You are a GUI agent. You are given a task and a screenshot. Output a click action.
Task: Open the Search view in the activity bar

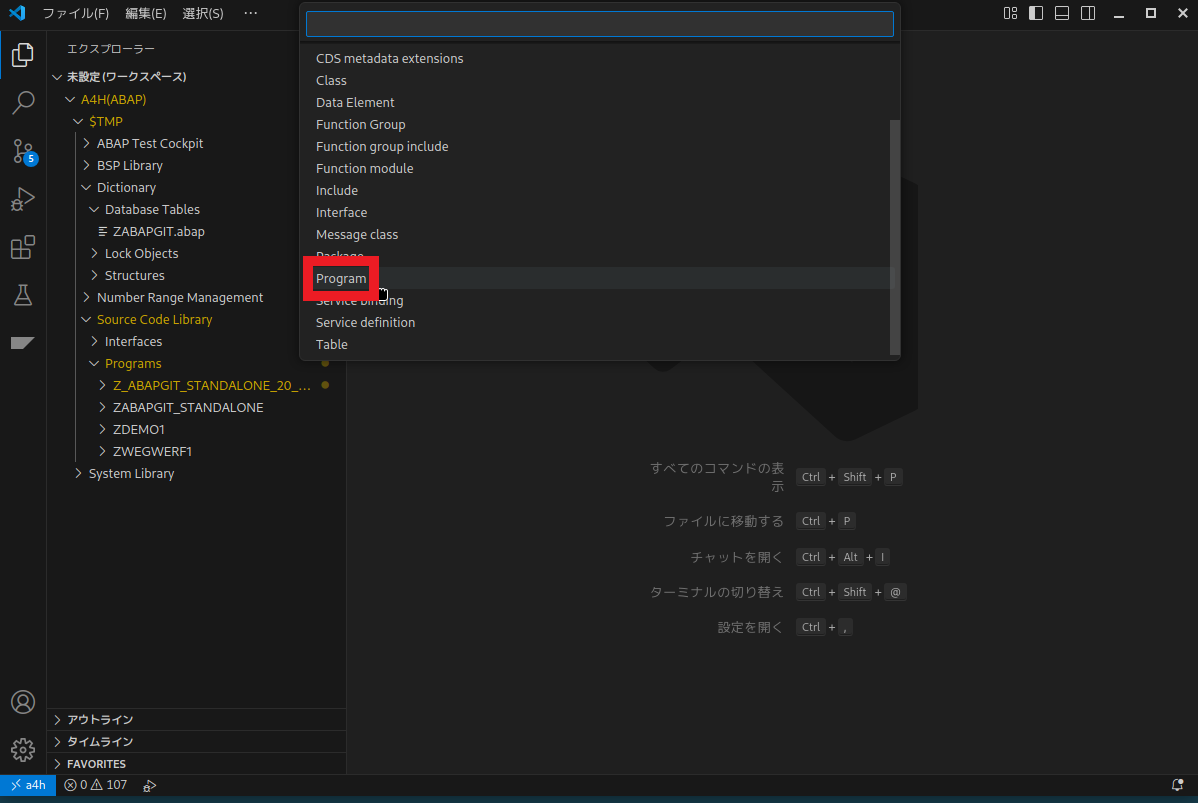(x=23, y=103)
